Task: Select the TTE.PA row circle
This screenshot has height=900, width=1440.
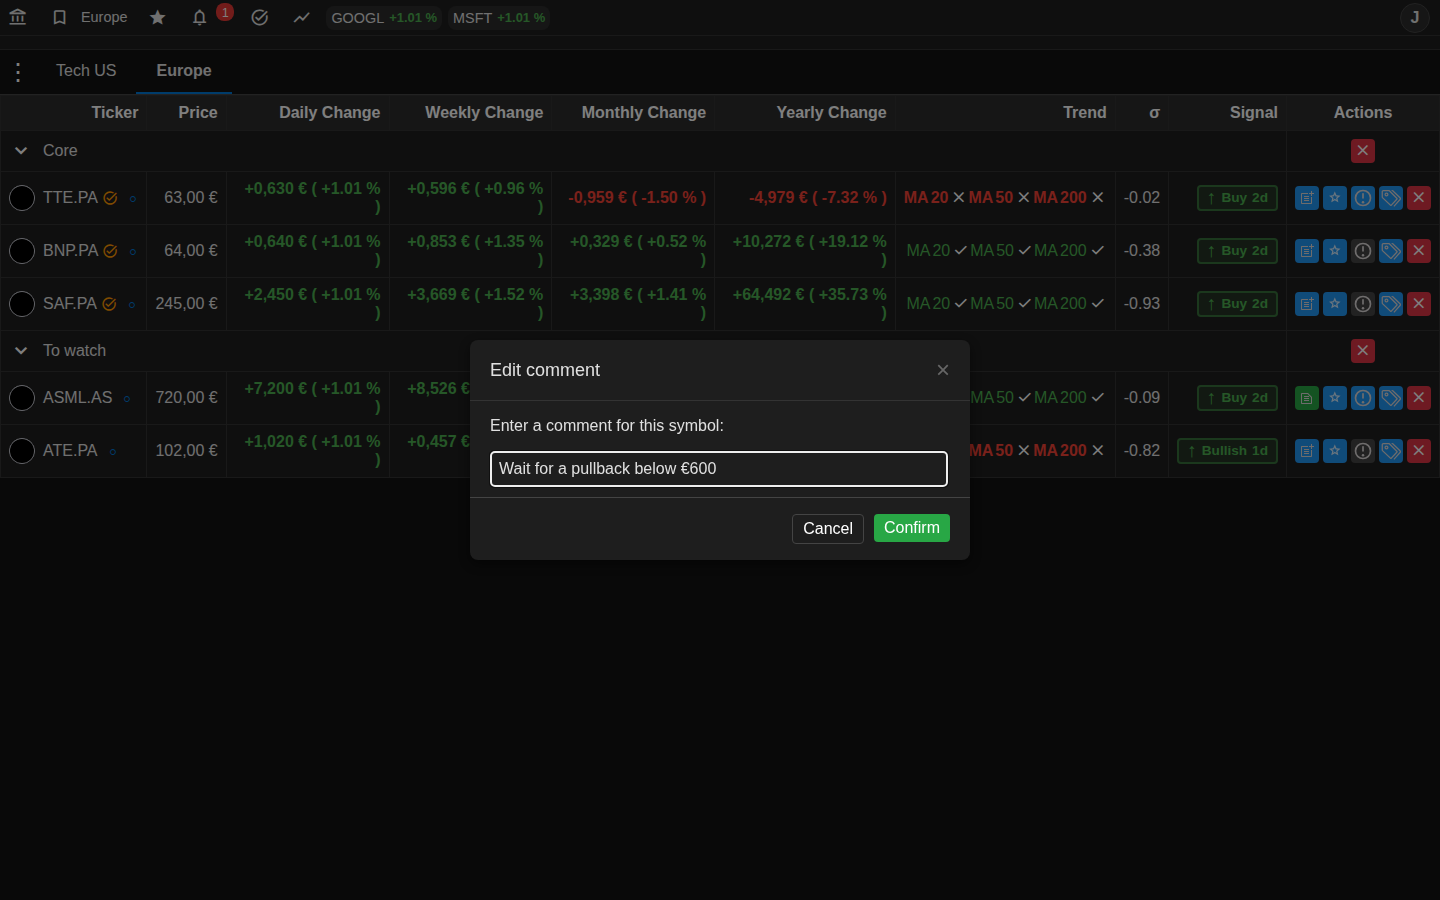Action: pyautogui.click(x=22, y=198)
